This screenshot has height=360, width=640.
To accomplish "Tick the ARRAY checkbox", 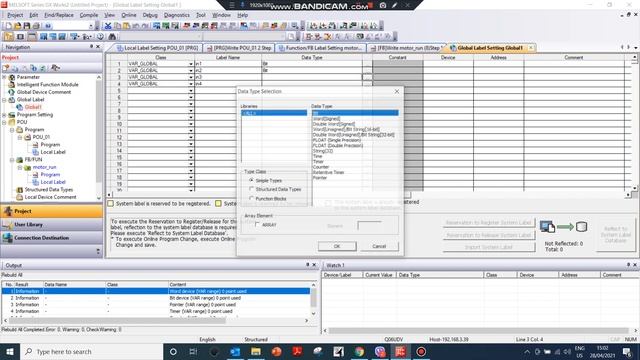I will 257,224.
